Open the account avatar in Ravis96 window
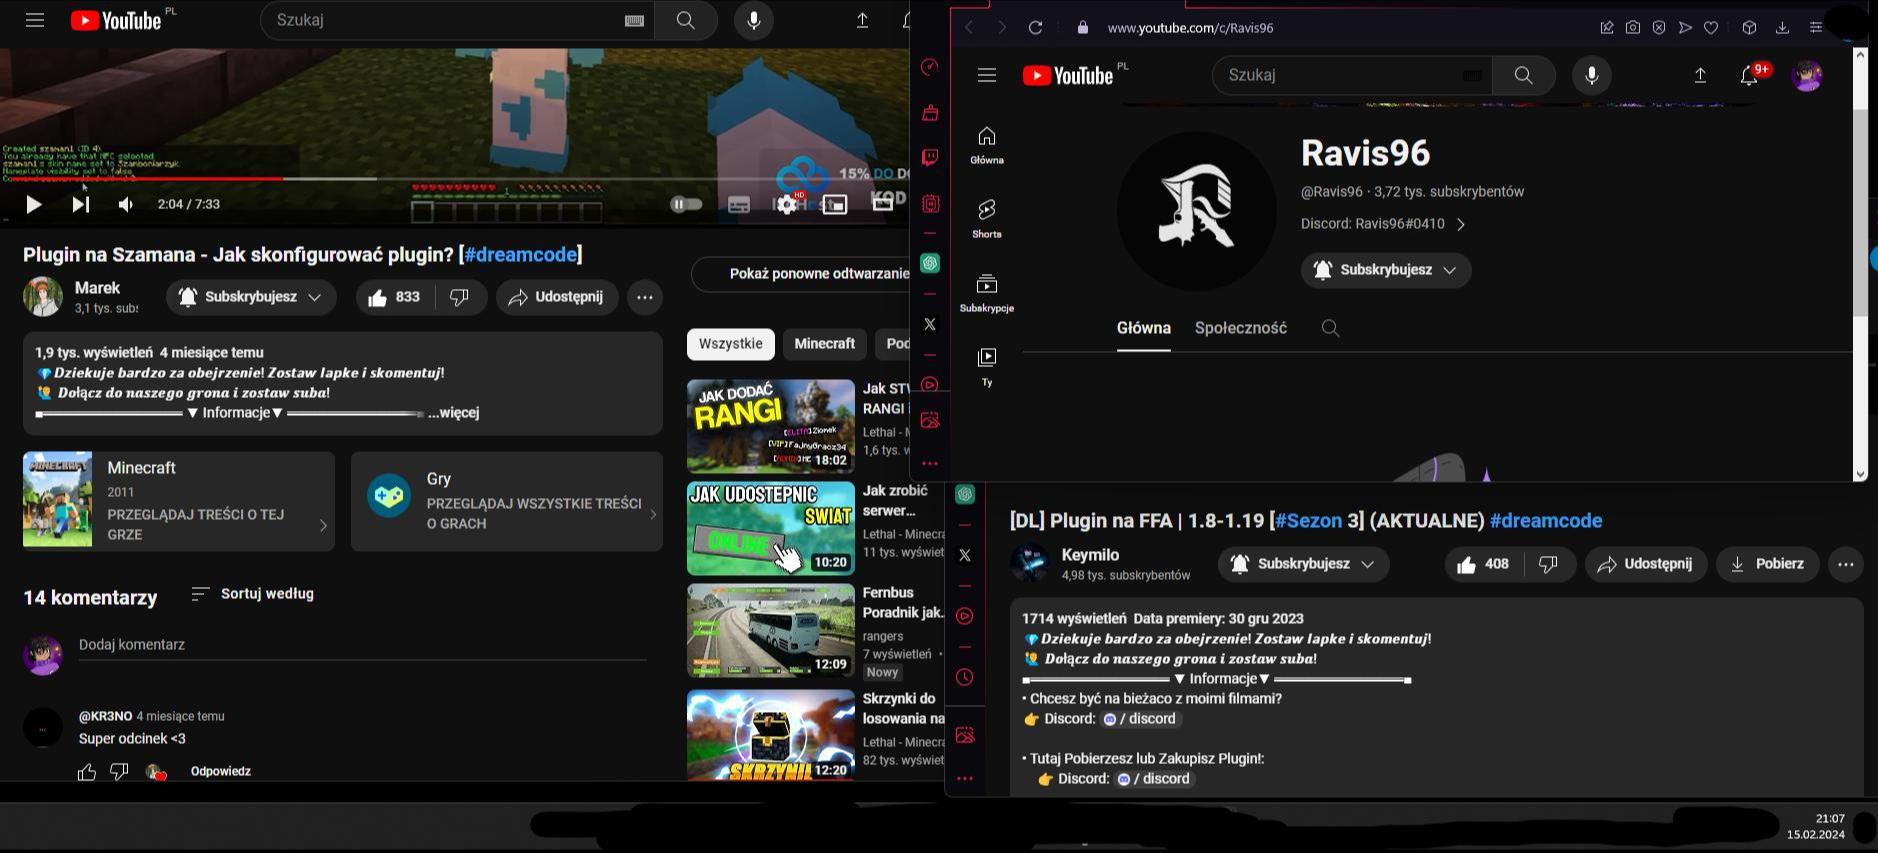 [x=1807, y=75]
